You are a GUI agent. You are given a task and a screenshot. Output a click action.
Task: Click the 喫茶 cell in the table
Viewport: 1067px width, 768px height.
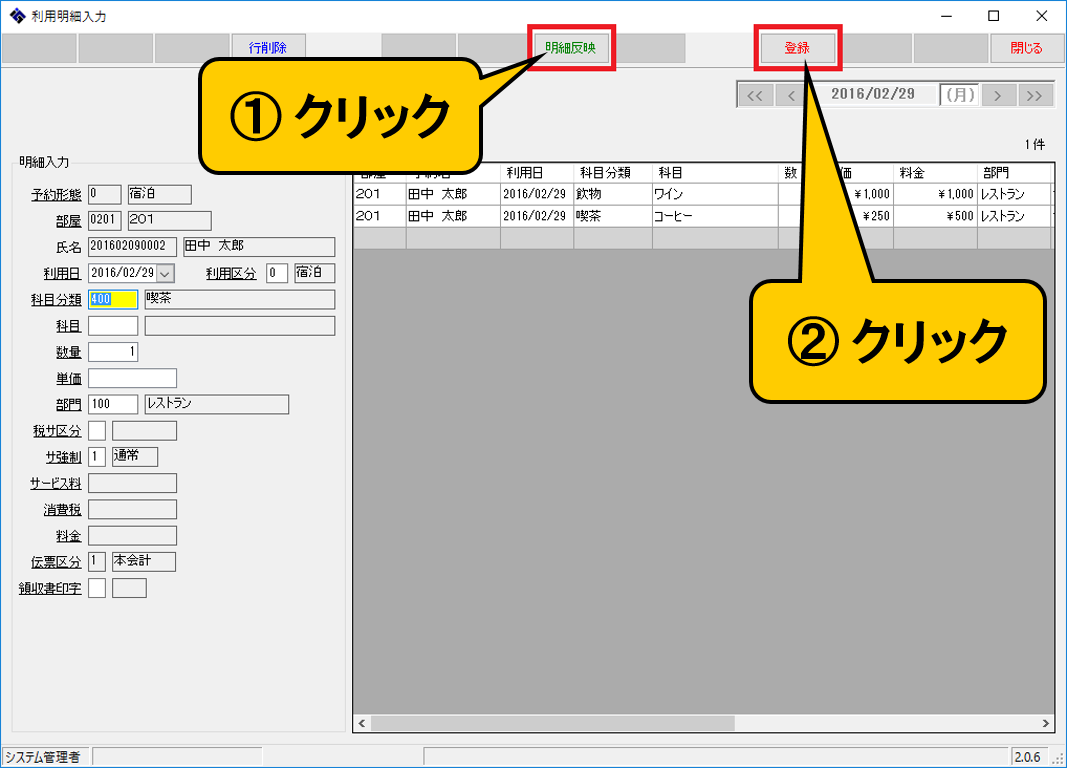pos(612,216)
